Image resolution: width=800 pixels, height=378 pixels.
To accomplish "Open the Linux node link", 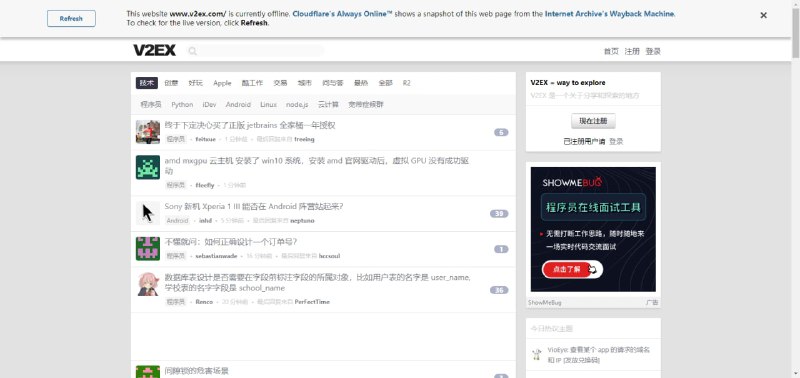I will point(268,105).
